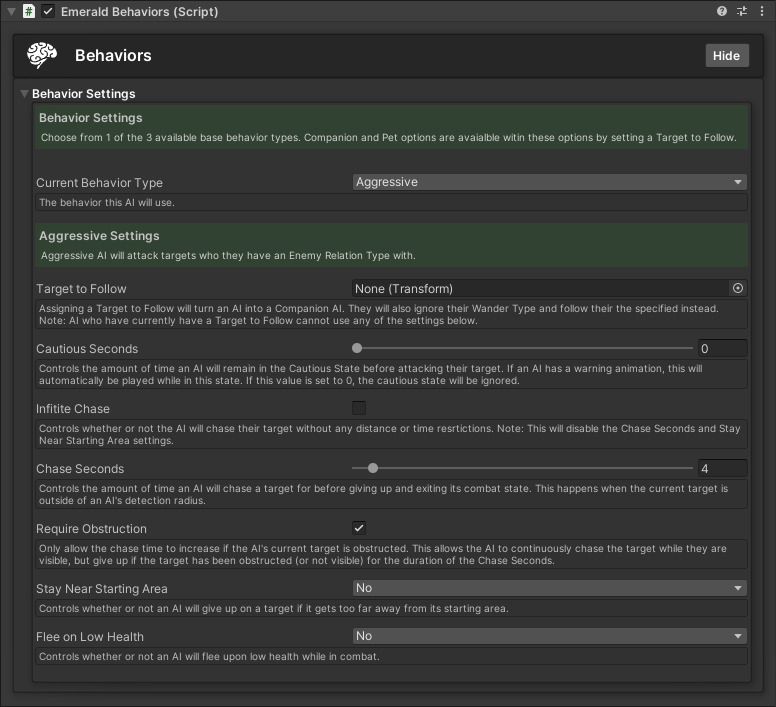This screenshot has height=707, width=776.
Task: Click the Hide button
Action: coord(726,55)
